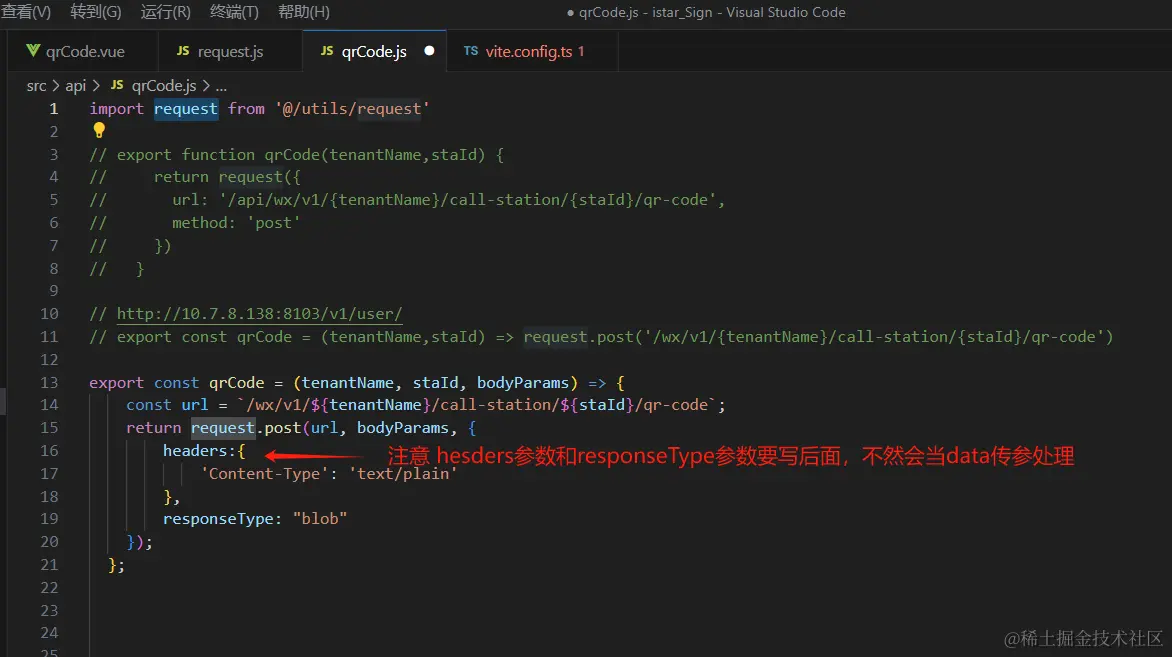Screen dimensions: 1172x657
Task: Open the 终端(T) menu
Action: click(x=234, y=12)
